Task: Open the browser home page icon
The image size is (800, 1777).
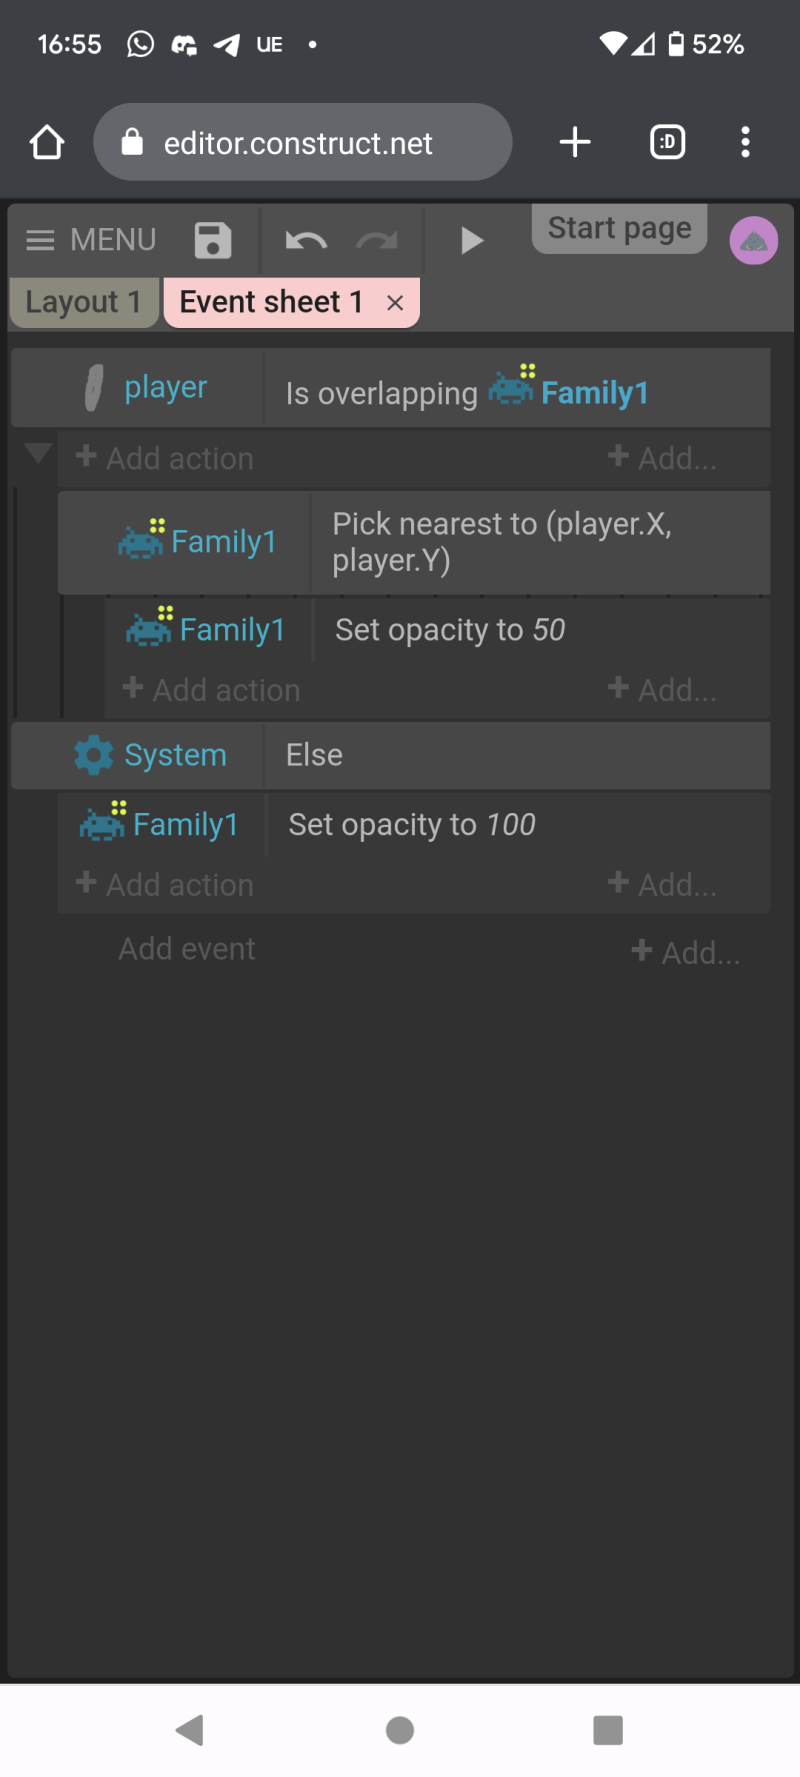Action: (47, 142)
